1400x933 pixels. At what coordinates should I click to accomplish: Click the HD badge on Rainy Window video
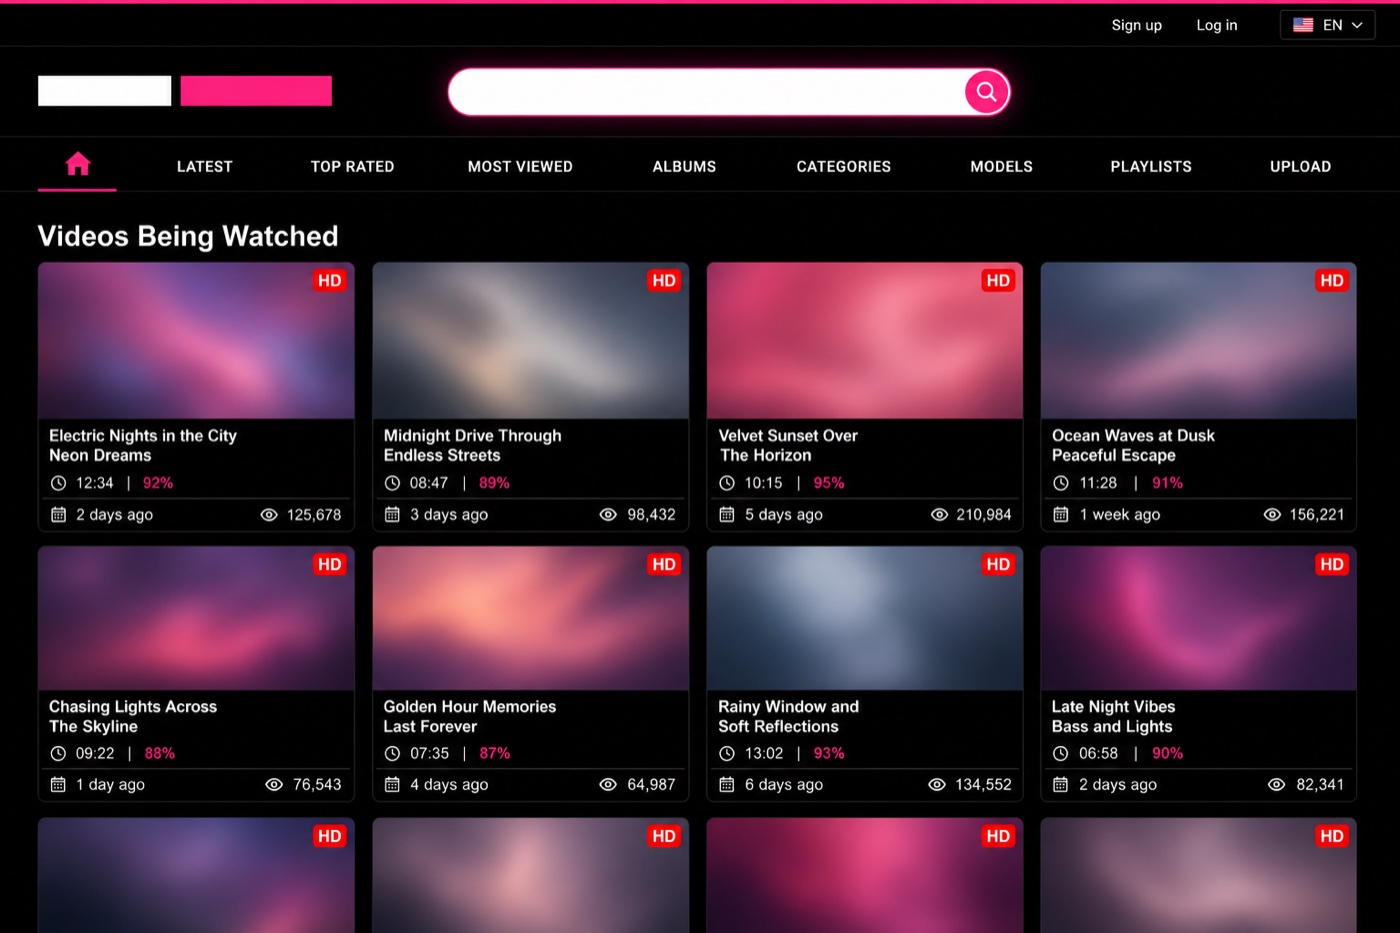point(998,565)
